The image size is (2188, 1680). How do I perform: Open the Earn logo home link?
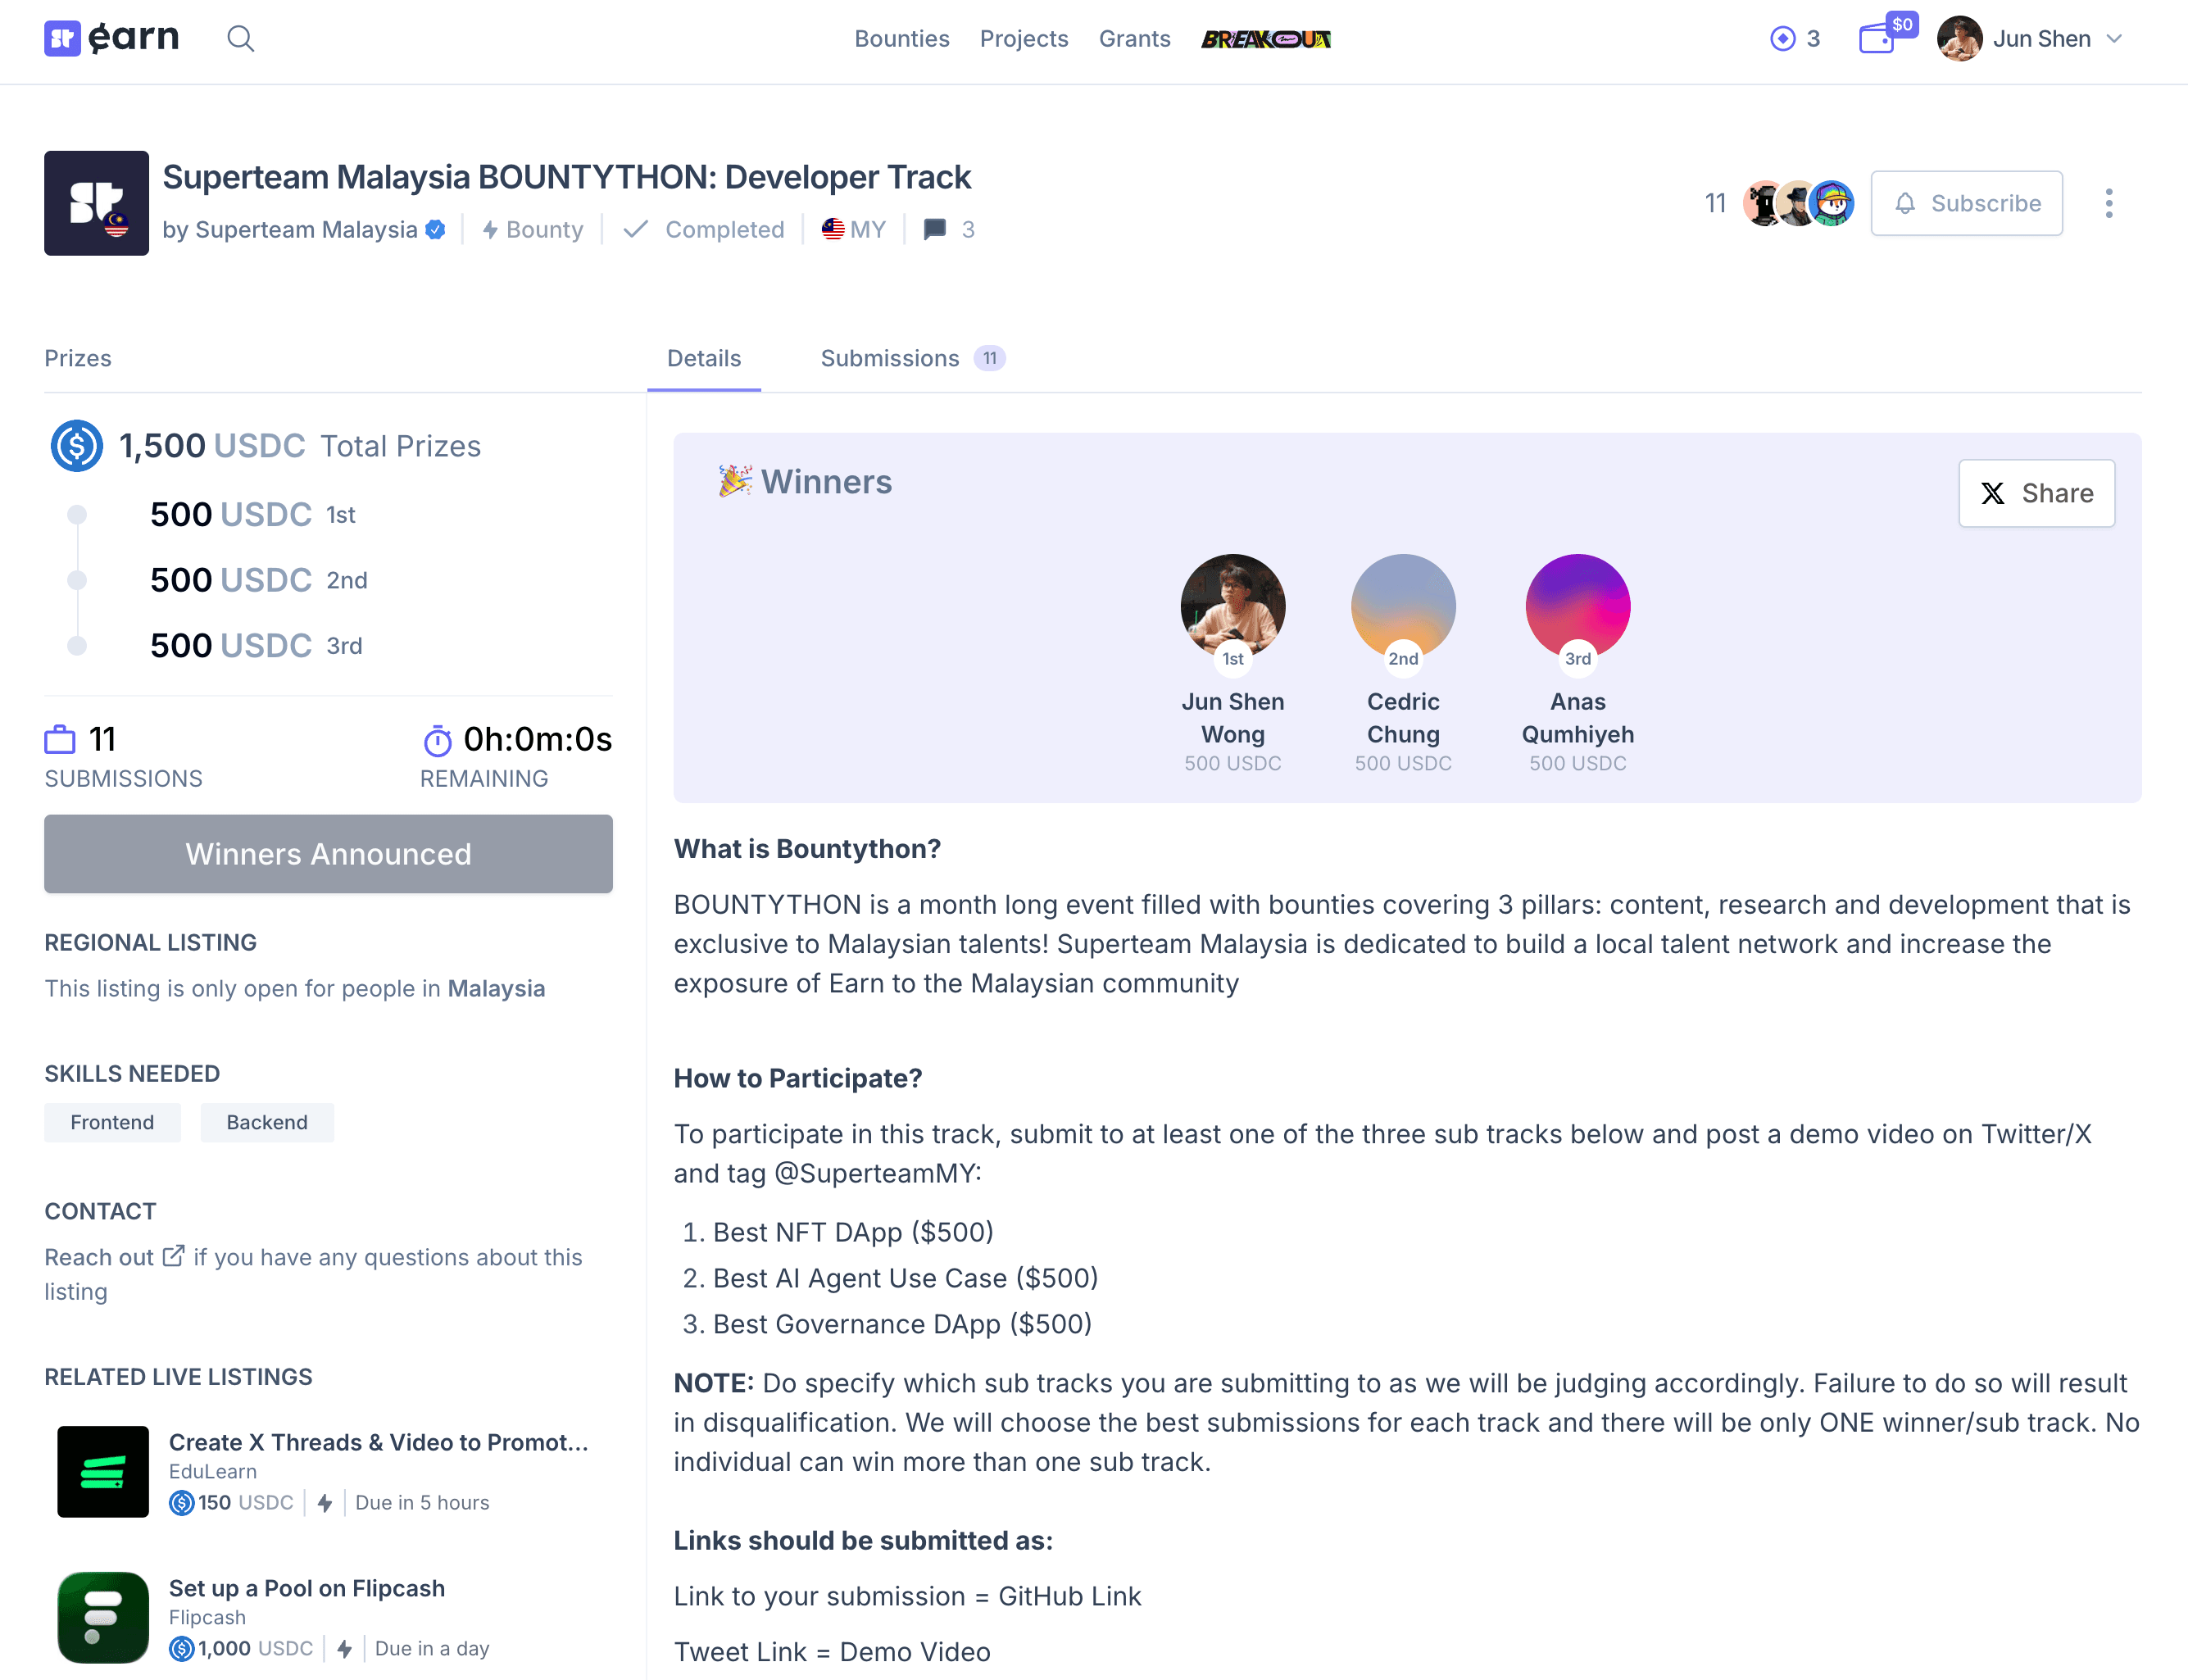(112, 38)
